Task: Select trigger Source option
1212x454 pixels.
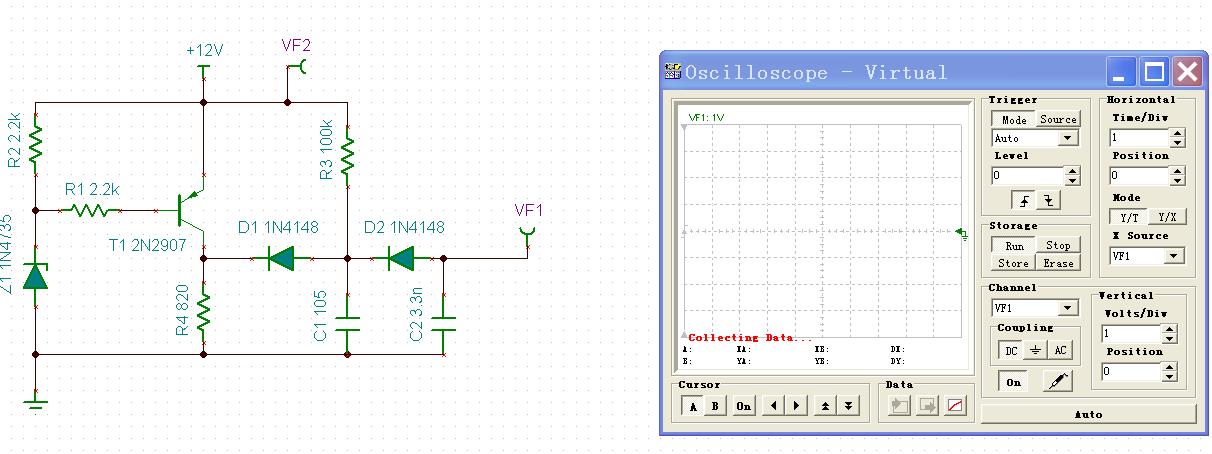Action: pyautogui.click(x=1058, y=119)
